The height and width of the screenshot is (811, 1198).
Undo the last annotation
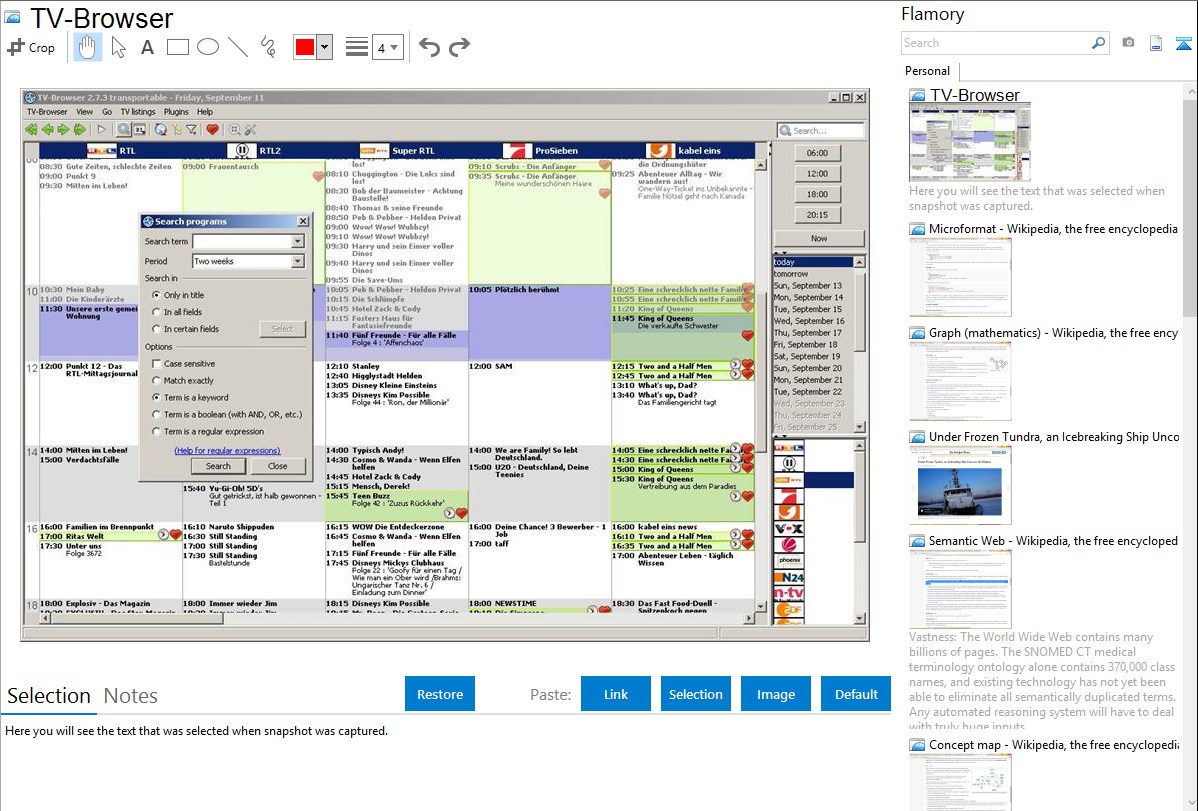pyautogui.click(x=429, y=47)
